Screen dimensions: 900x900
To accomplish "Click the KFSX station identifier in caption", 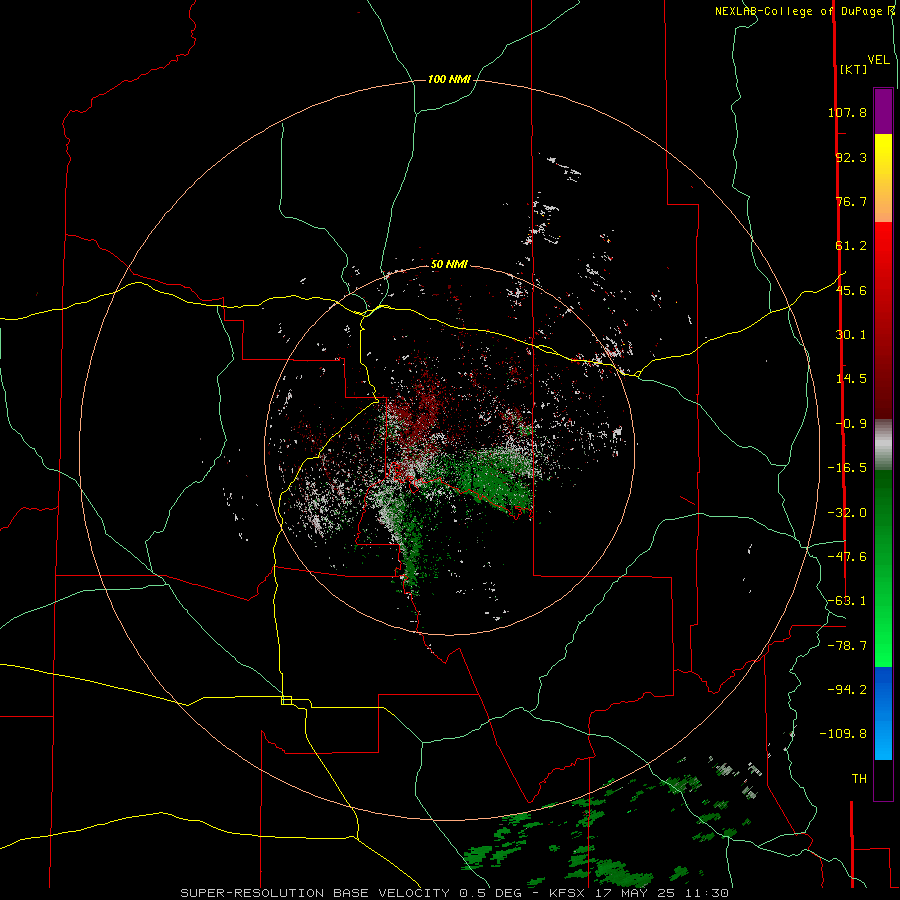I will 568,893.
